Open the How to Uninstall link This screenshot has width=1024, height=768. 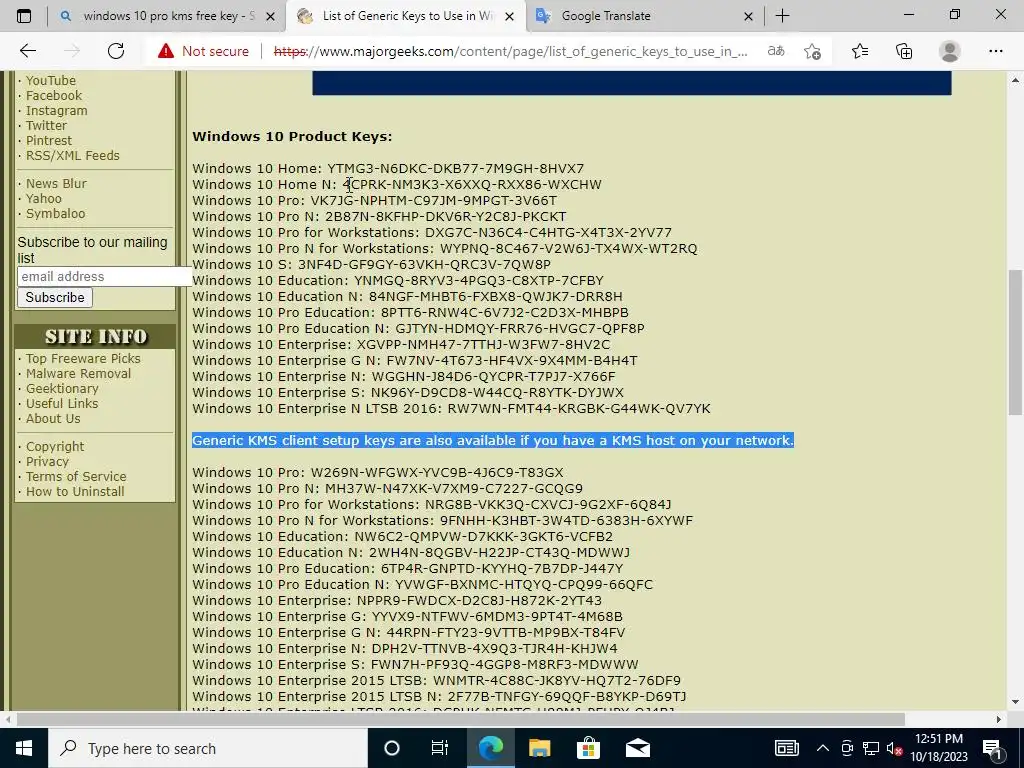tap(75, 492)
